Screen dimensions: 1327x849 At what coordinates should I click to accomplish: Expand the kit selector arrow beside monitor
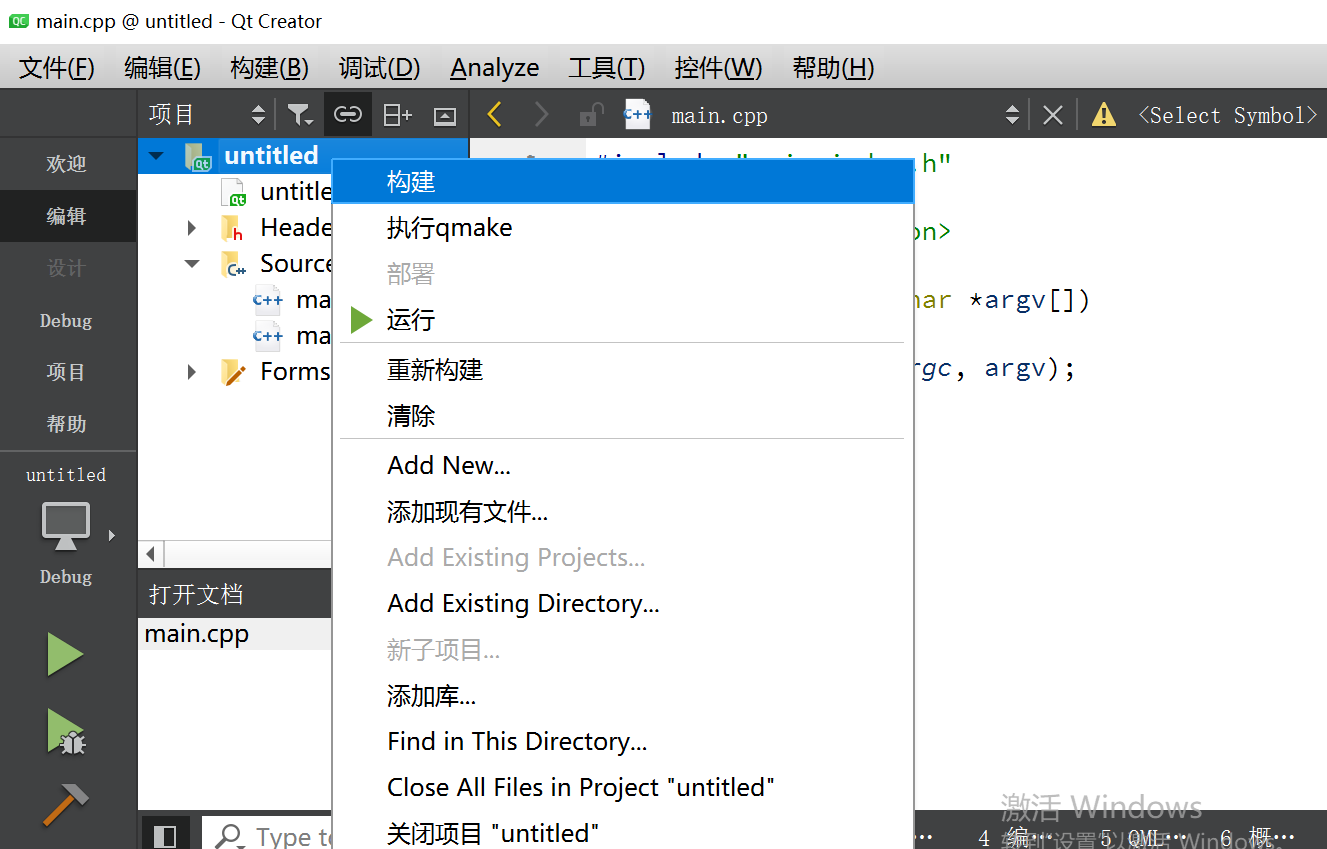pyautogui.click(x=112, y=535)
